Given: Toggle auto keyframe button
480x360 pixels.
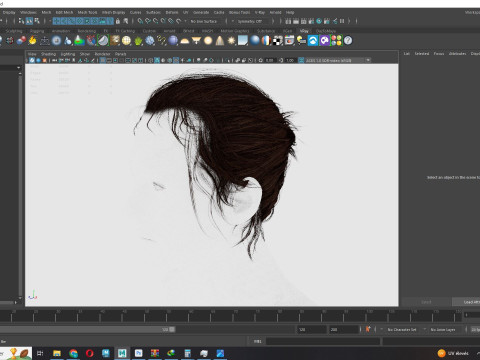Looking at the screenshot, I should click(368, 329).
